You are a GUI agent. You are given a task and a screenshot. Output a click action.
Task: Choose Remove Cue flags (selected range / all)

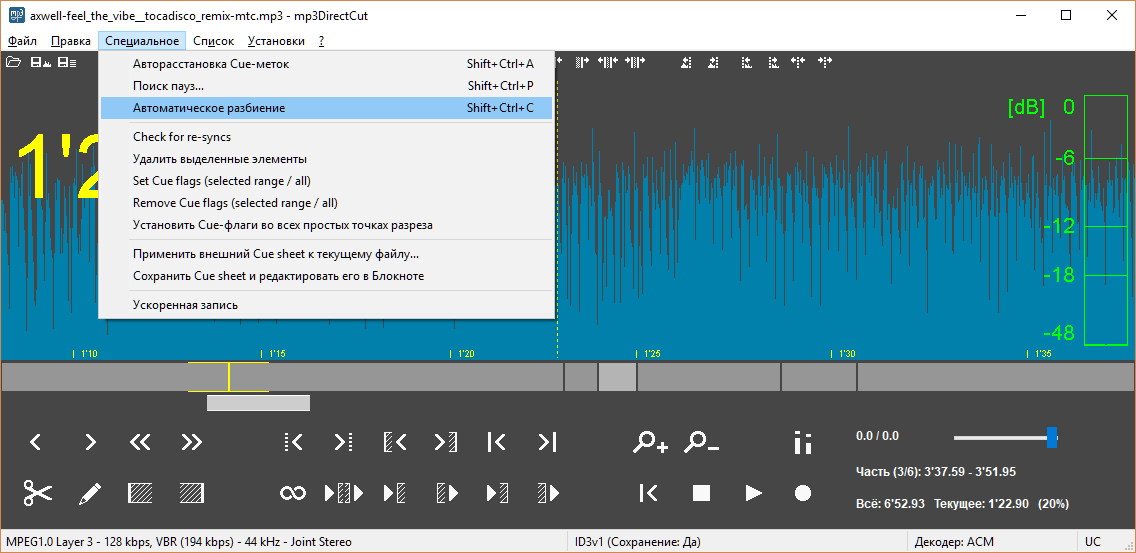326,203
